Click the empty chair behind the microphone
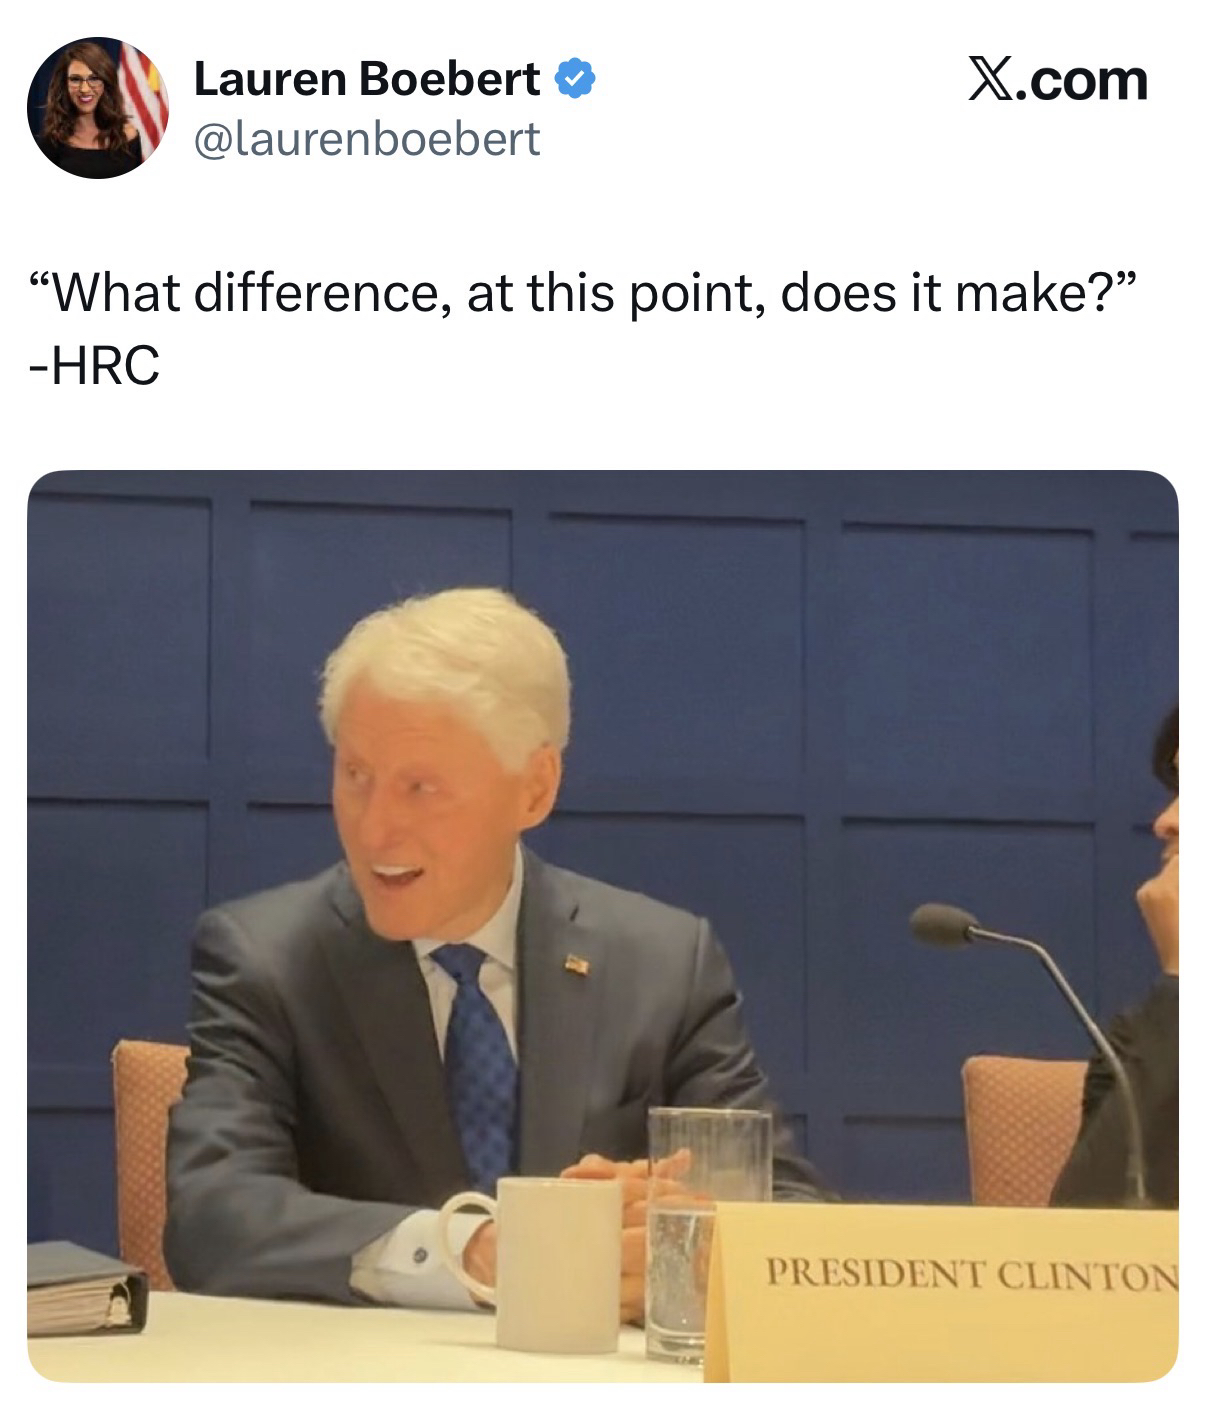 [x=1024, y=1128]
